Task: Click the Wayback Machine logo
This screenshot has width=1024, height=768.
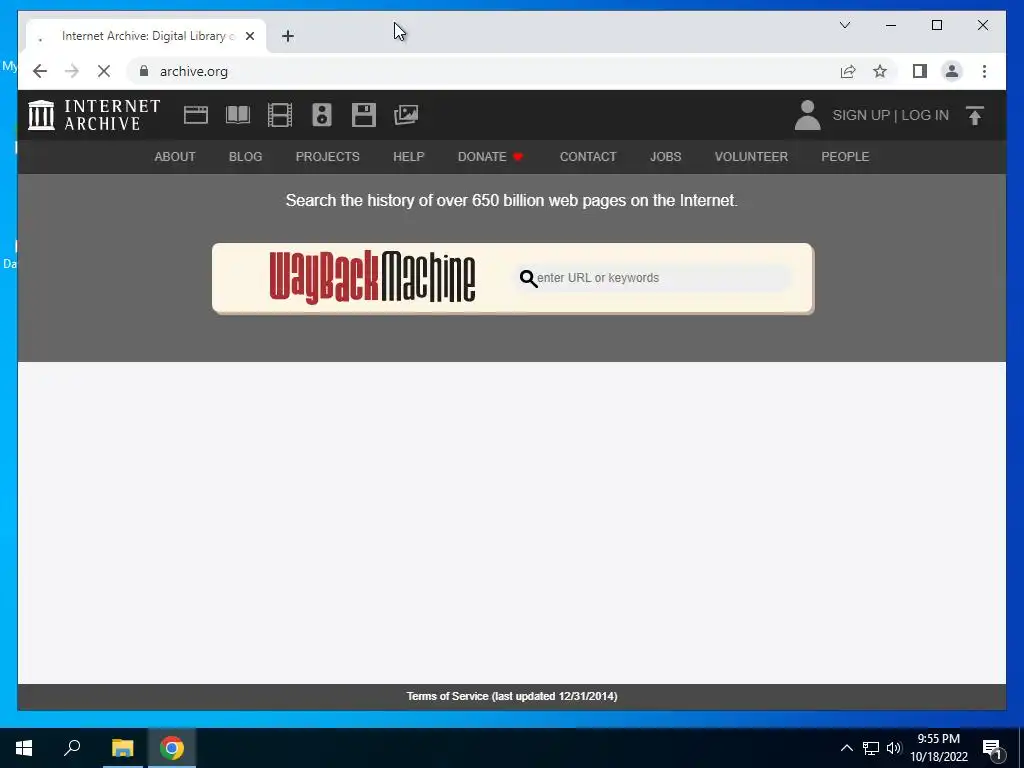Action: tap(372, 278)
